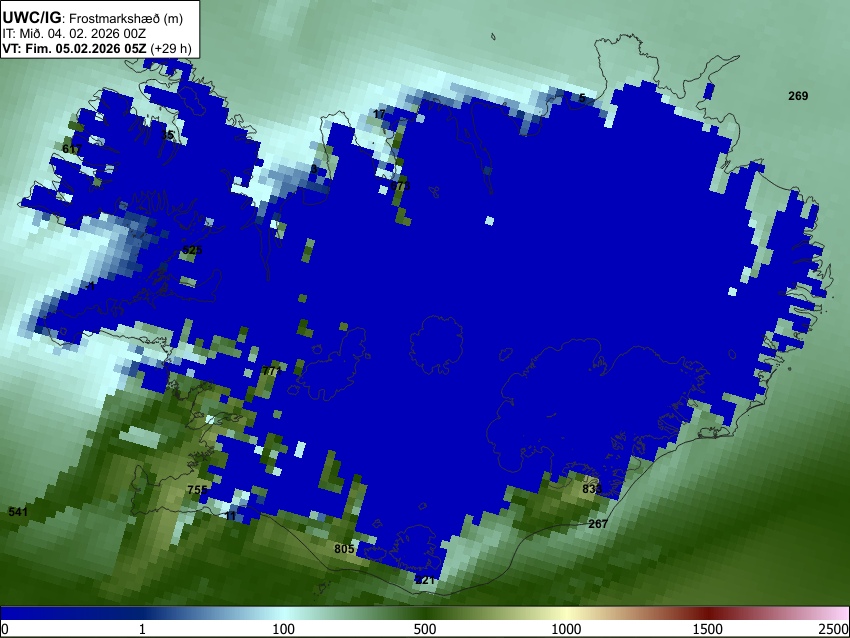Click the map value 267 near the southeast coast
The height and width of the screenshot is (638, 850).
pos(598,524)
